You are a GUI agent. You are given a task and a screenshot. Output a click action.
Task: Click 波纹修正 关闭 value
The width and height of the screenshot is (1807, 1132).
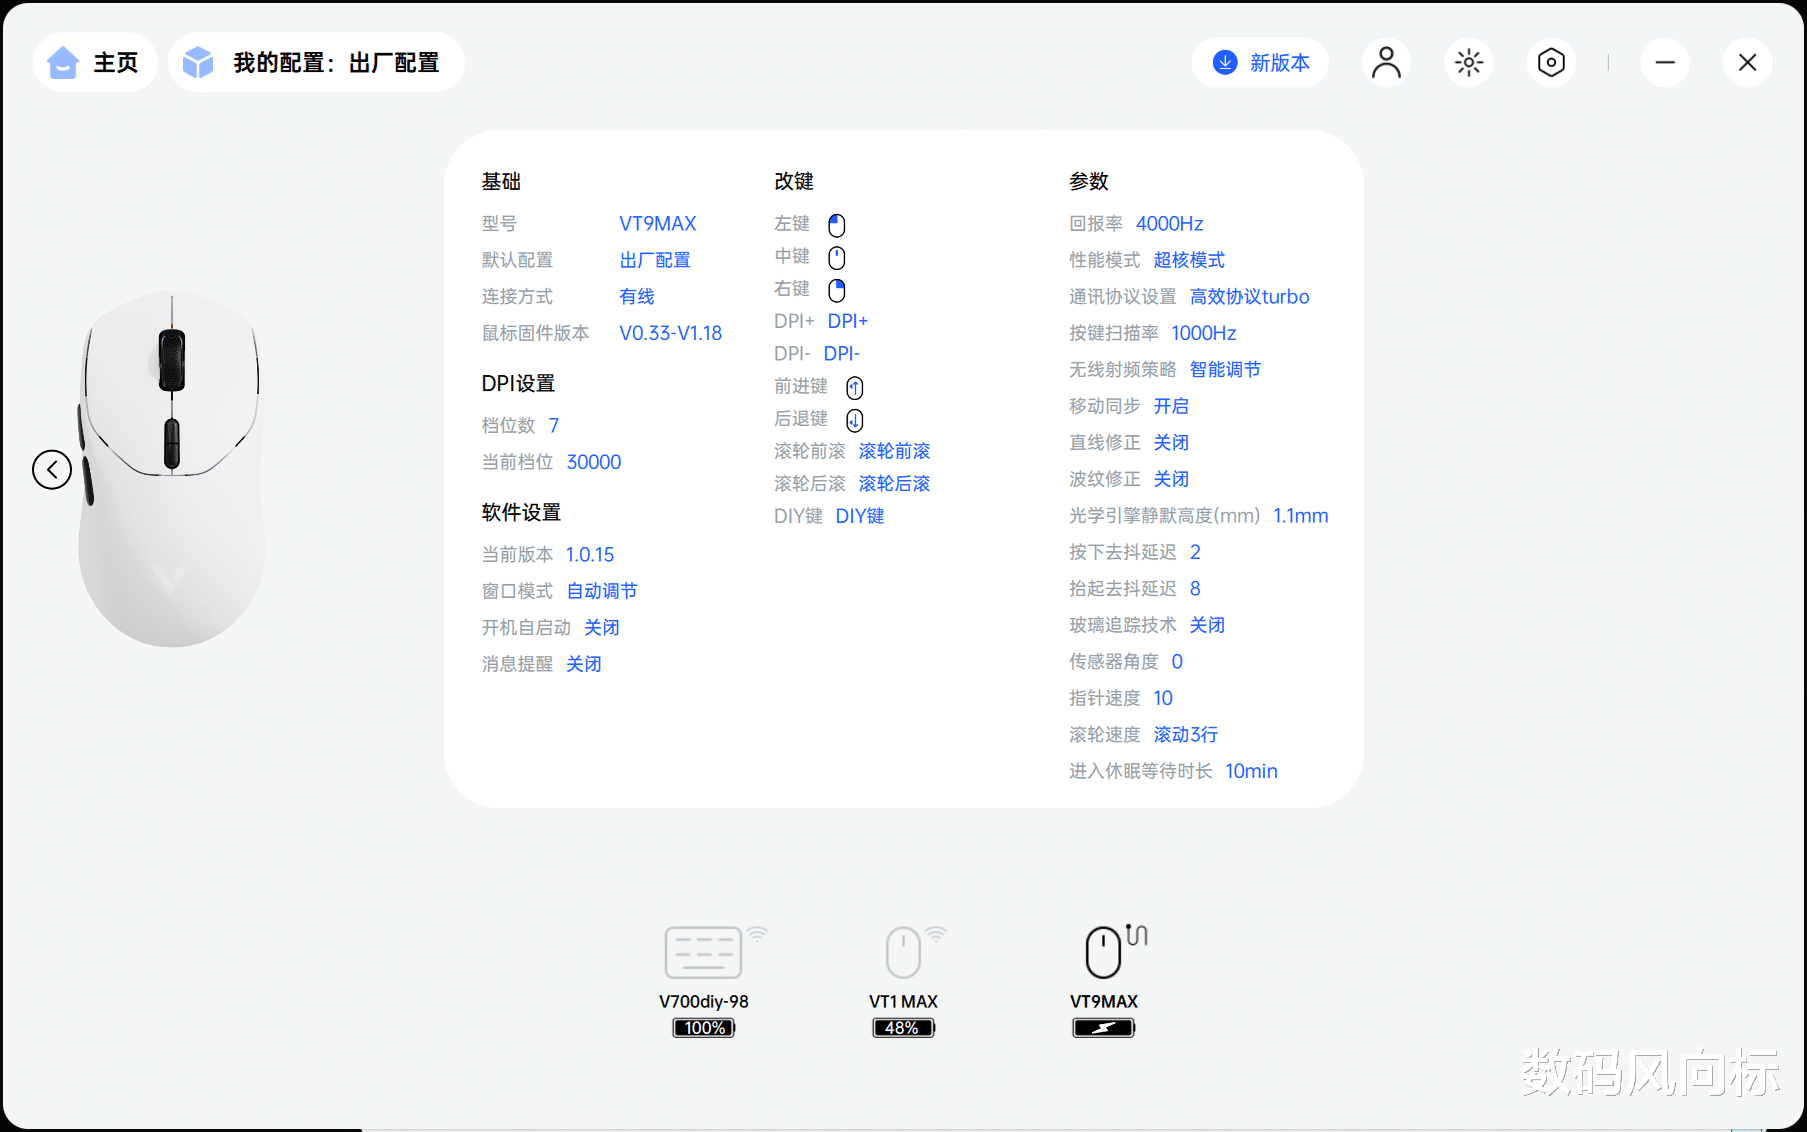click(1171, 479)
